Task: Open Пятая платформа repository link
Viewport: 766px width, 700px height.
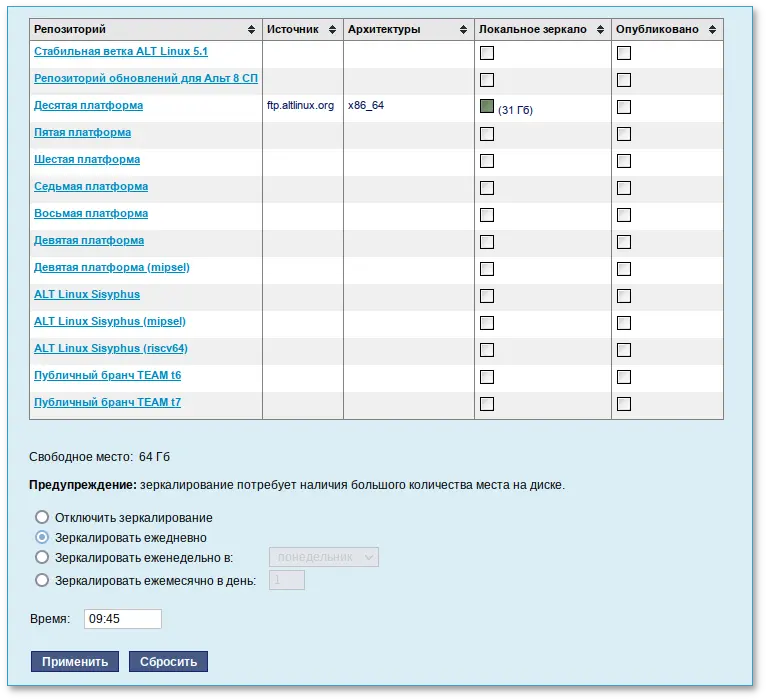Action: point(83,132)
